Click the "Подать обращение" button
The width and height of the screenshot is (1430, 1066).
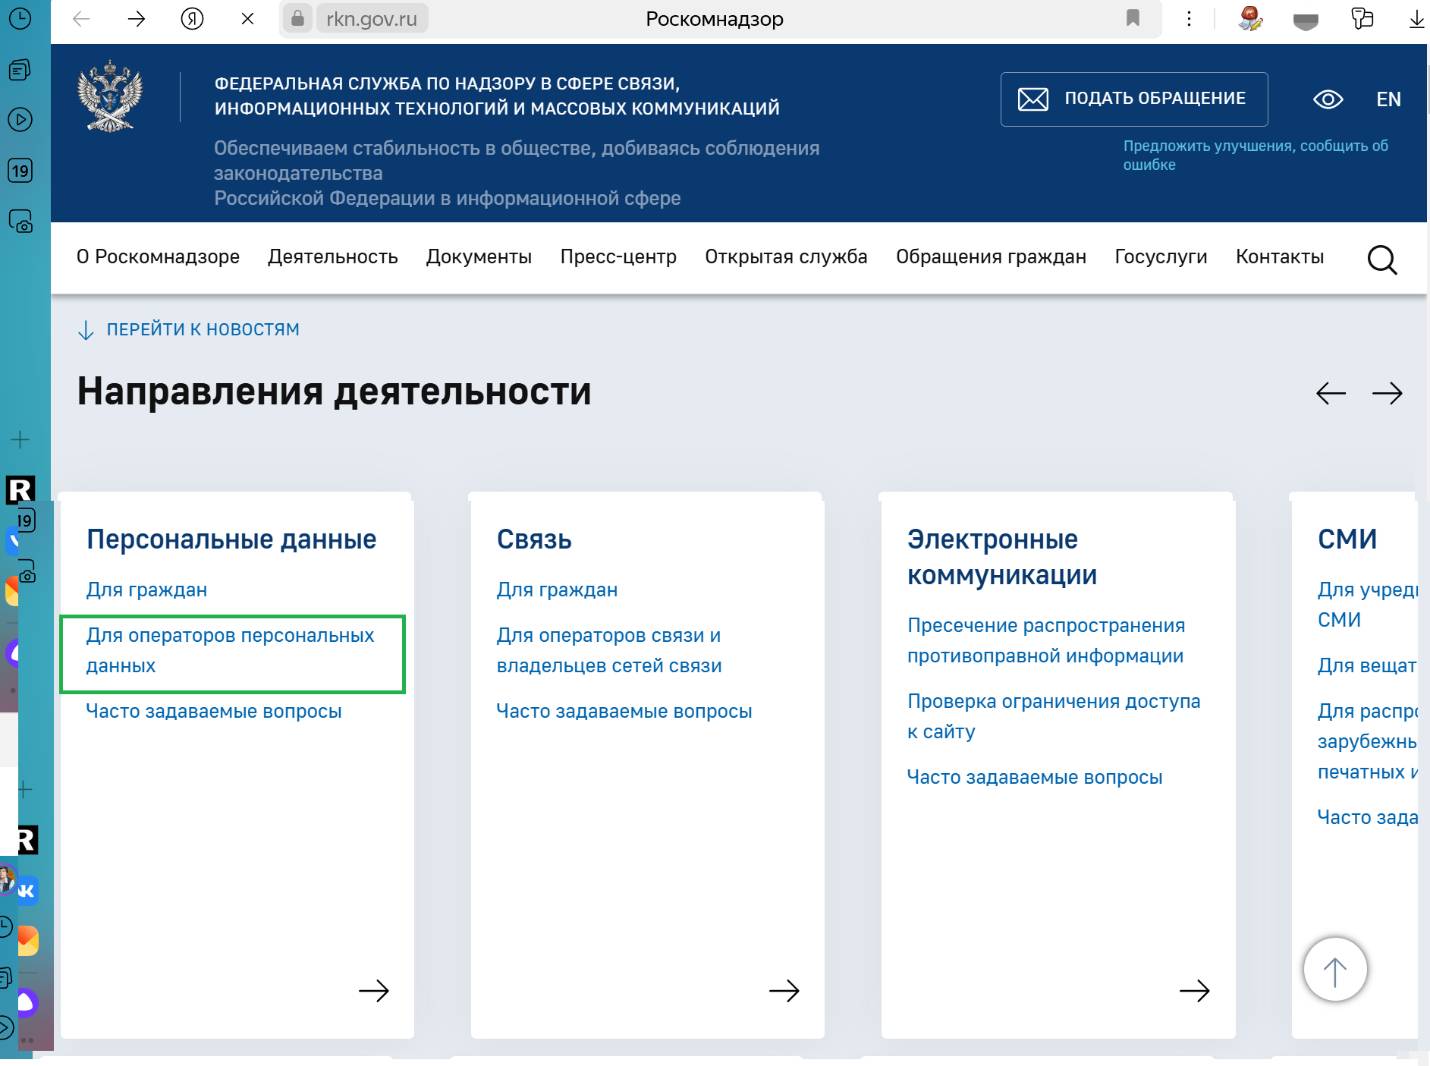[x=1134, y=99]
